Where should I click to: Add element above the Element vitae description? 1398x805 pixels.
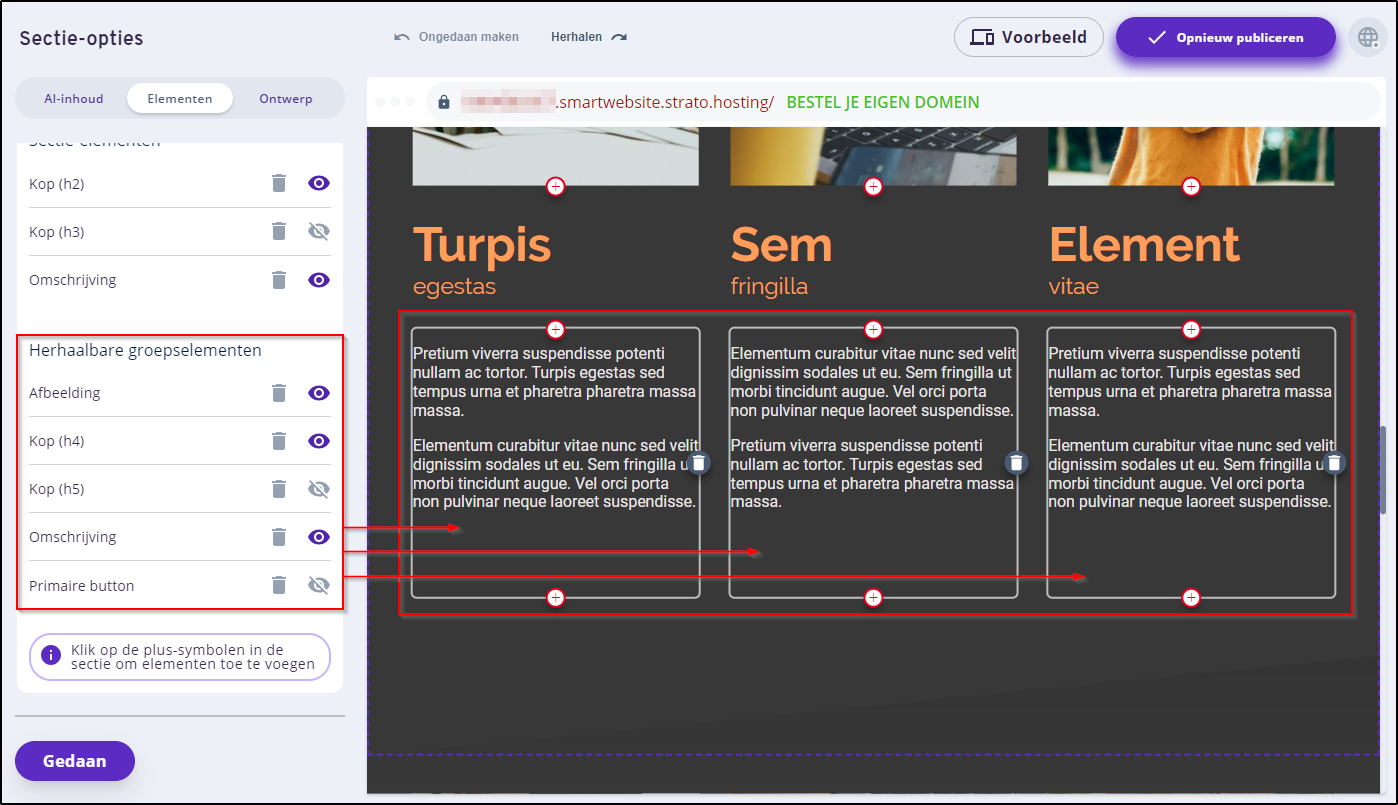(1190, 329)
